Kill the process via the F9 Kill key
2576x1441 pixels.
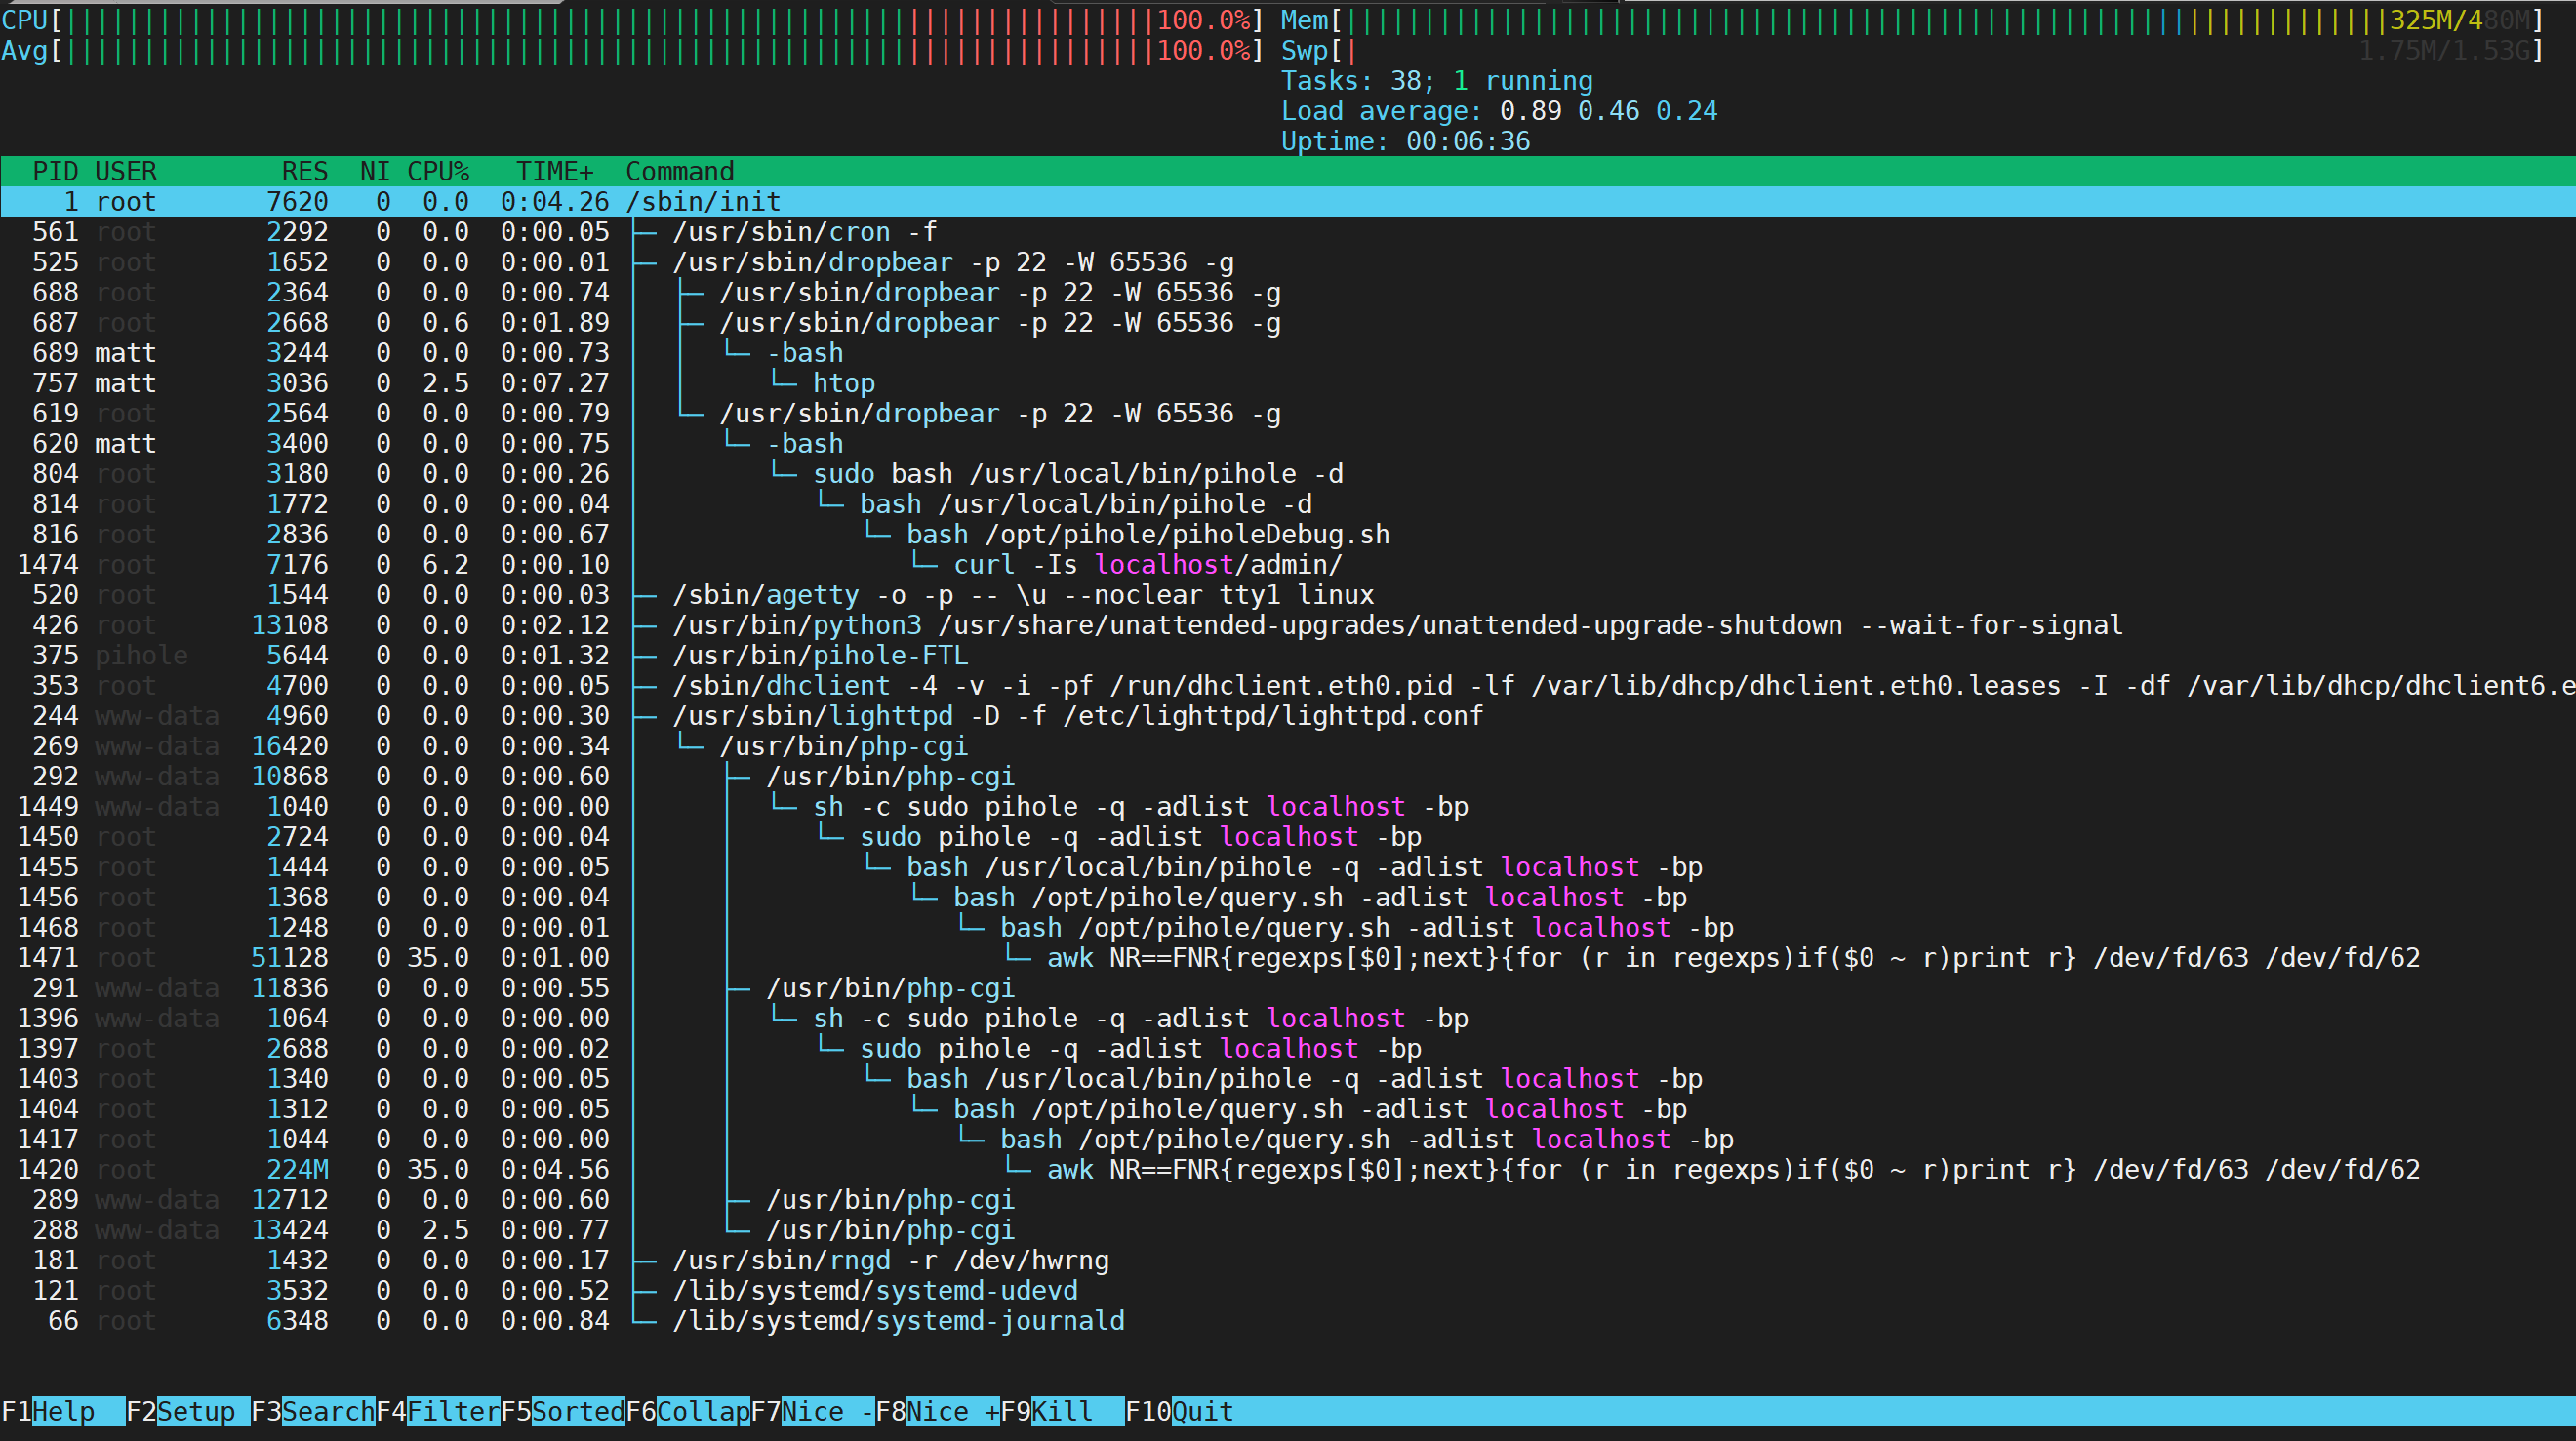(x=1062, y=1411)
